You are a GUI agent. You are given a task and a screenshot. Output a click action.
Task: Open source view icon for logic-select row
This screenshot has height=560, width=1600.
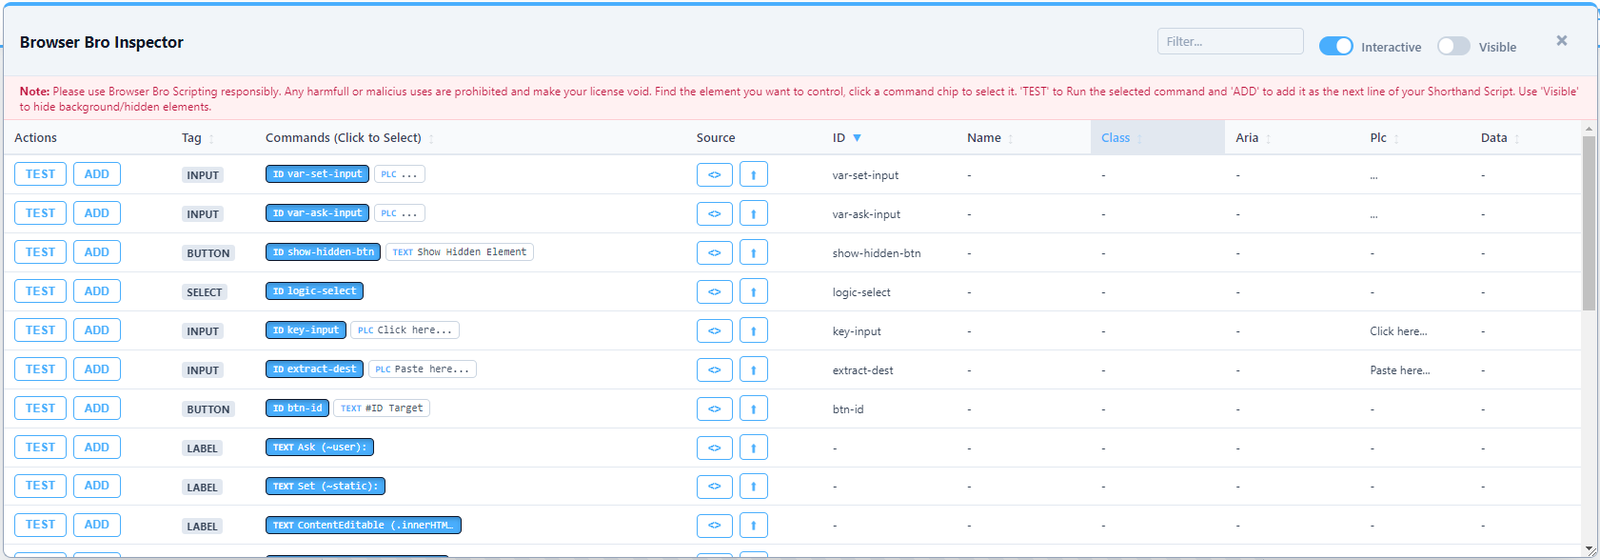(714, 292)
